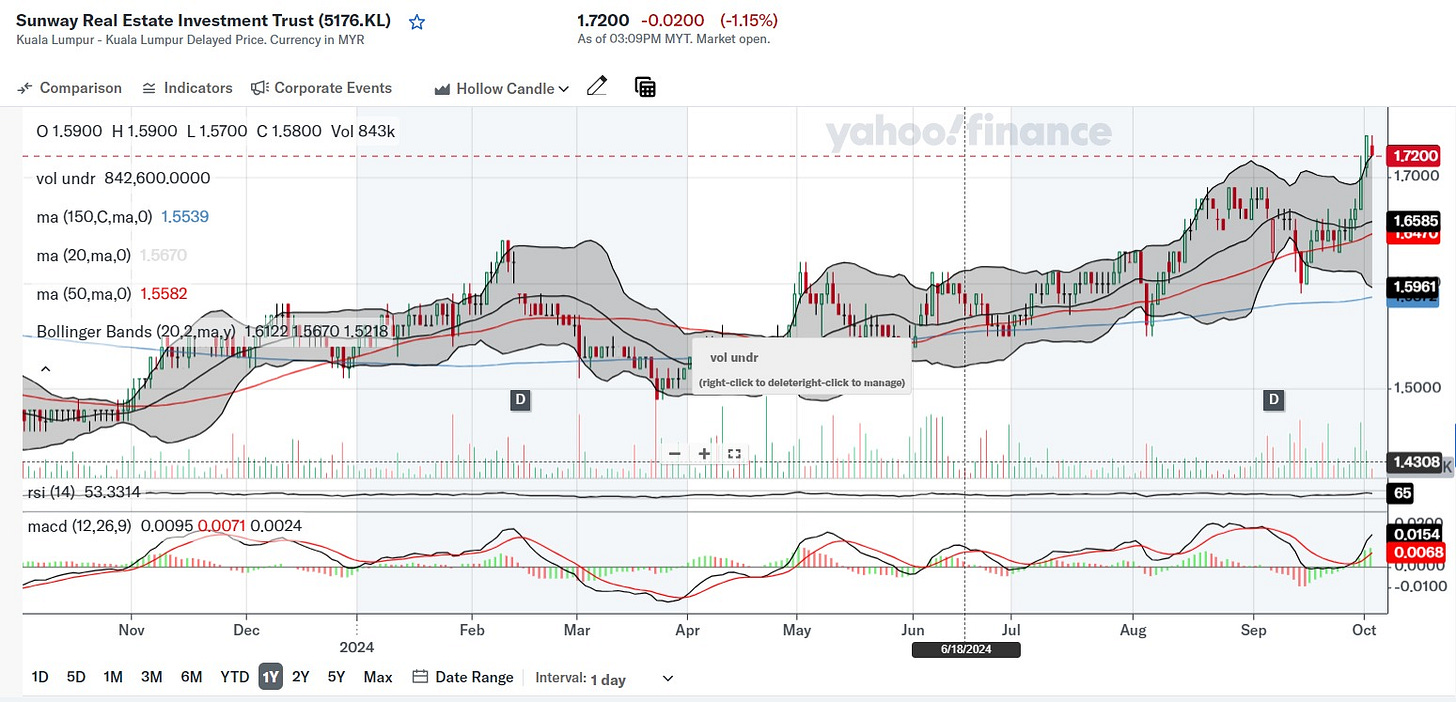Click the dividend D marker near September
This screenshot has width=1456, height=702.
click(1274, 400)
